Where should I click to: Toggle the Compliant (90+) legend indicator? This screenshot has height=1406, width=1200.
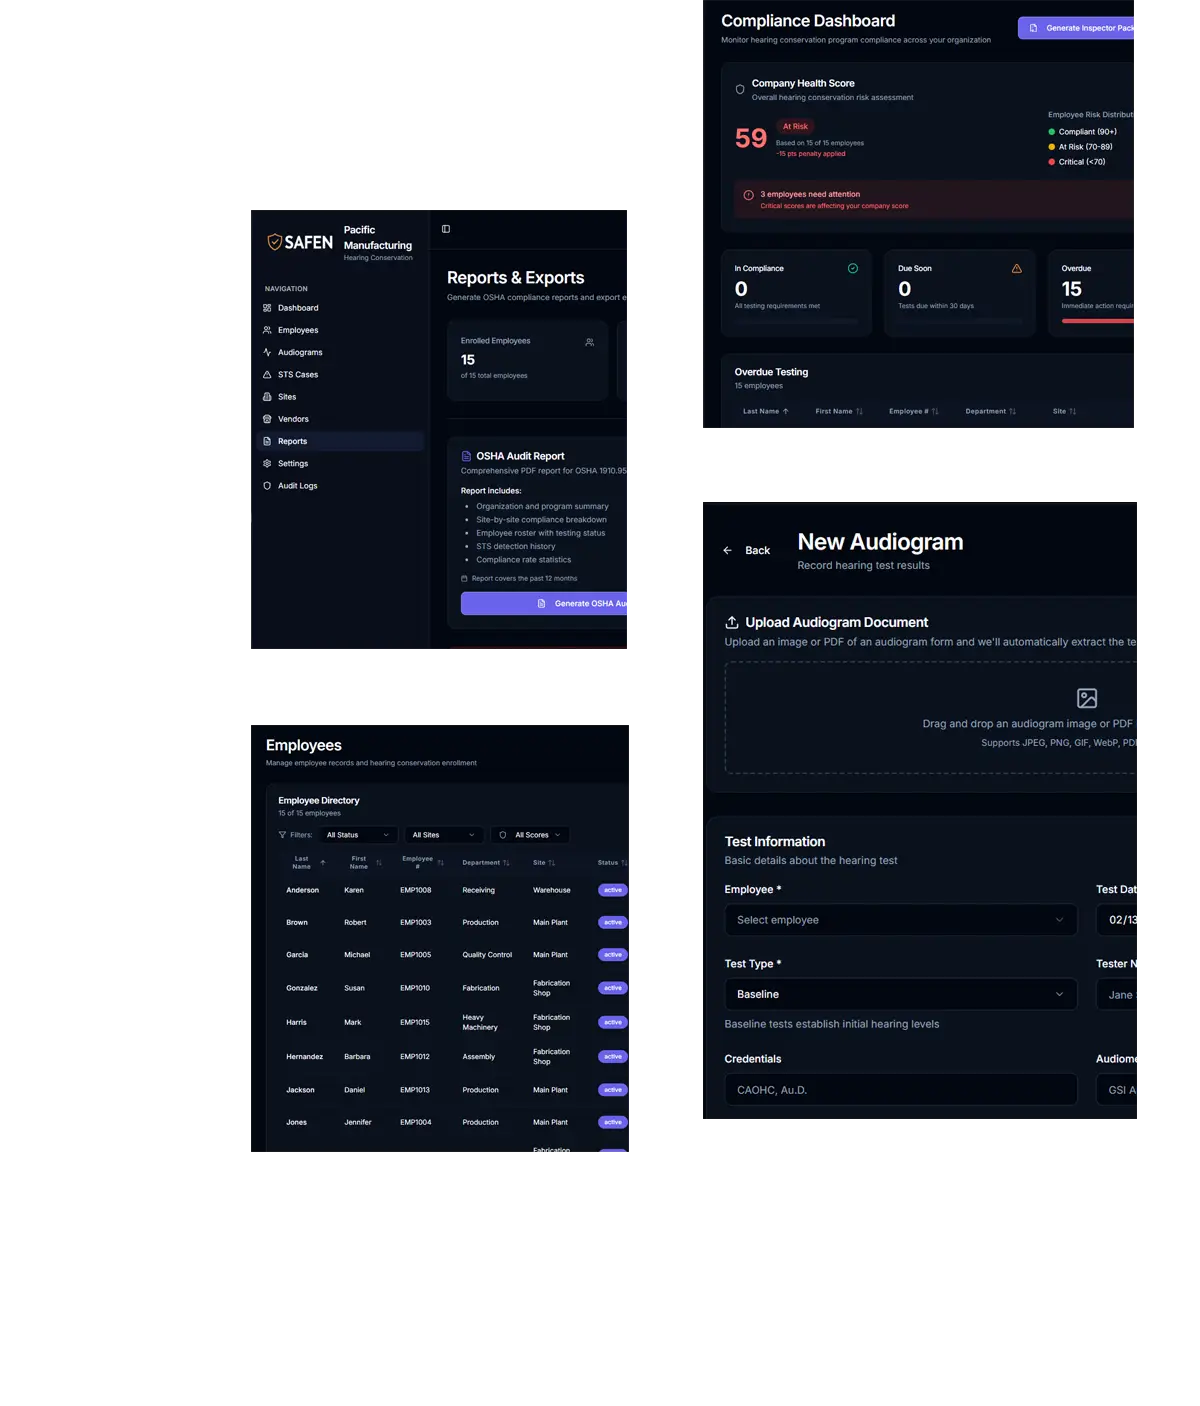[x=1051, y=131]
